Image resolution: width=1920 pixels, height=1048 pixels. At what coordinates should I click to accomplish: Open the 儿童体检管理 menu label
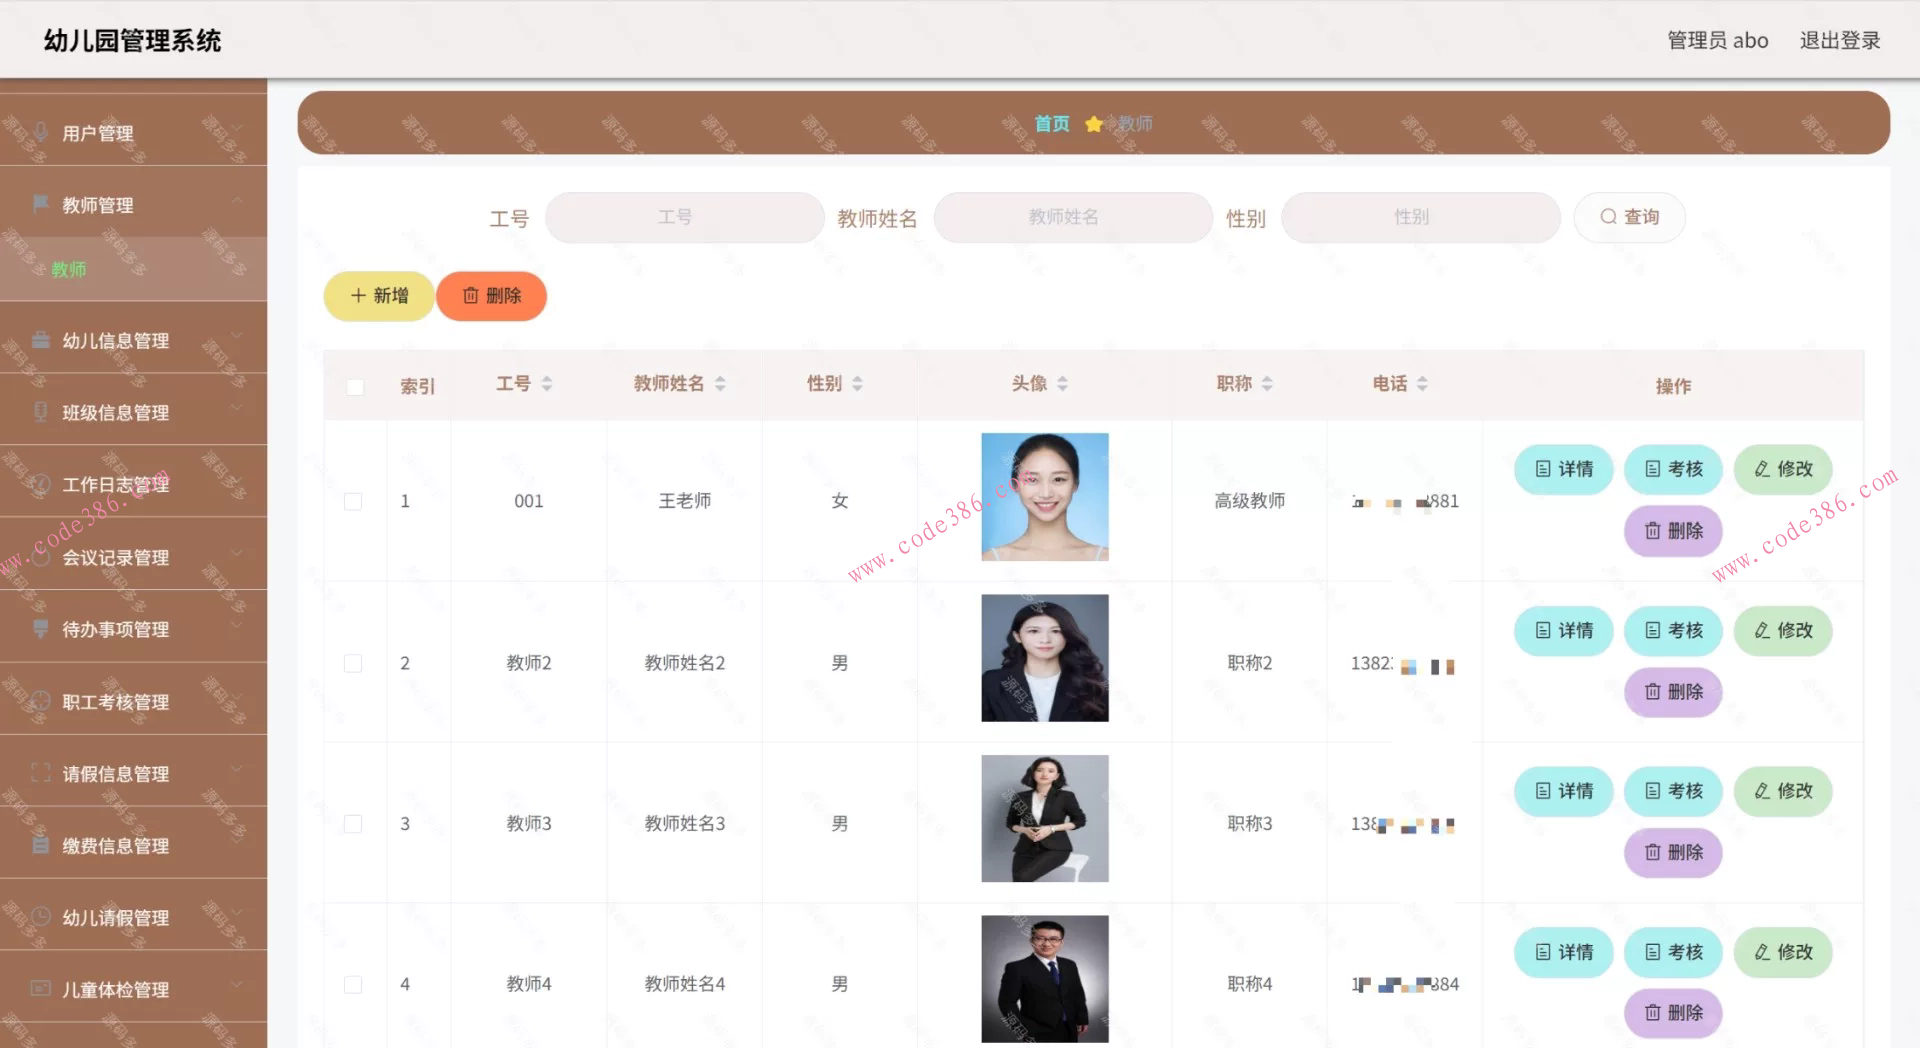[116, 990]
